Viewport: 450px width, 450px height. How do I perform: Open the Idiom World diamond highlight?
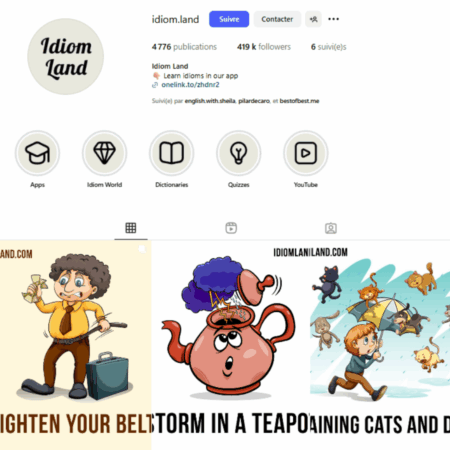coord(105,153)
